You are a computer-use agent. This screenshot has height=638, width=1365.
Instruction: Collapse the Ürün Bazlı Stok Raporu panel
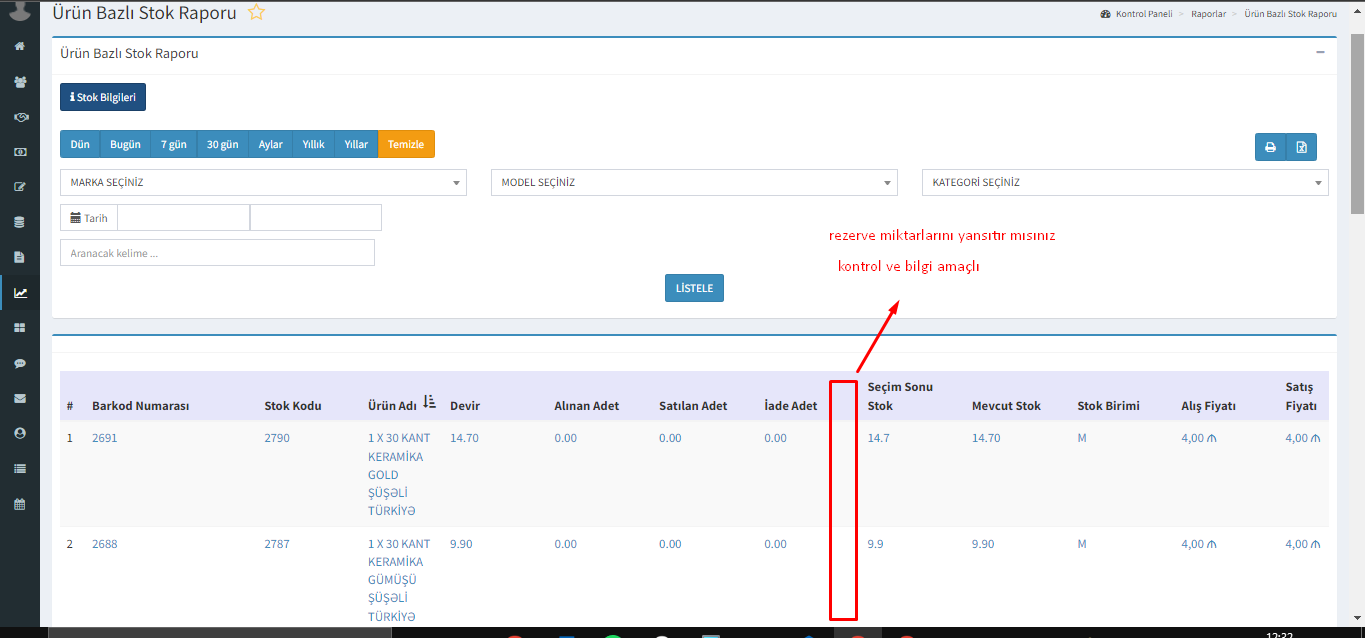[1320, 52]
